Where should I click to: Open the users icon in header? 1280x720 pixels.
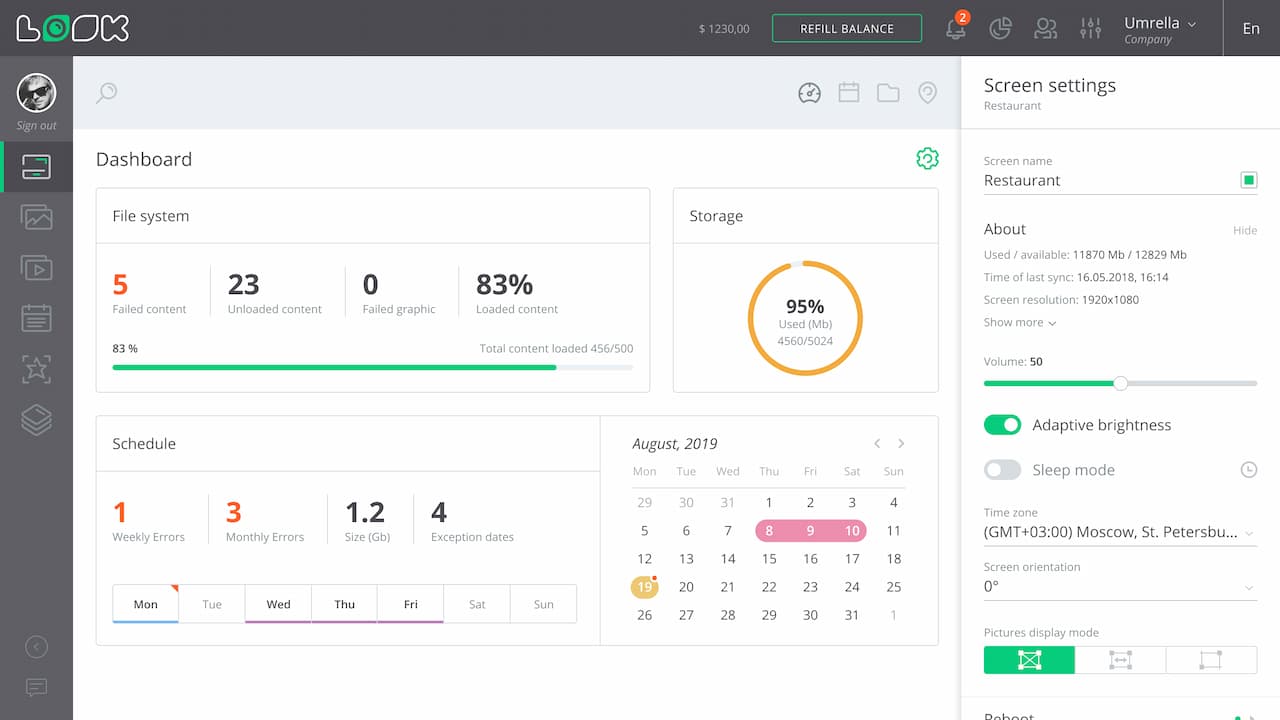(x=1045, y=29)
